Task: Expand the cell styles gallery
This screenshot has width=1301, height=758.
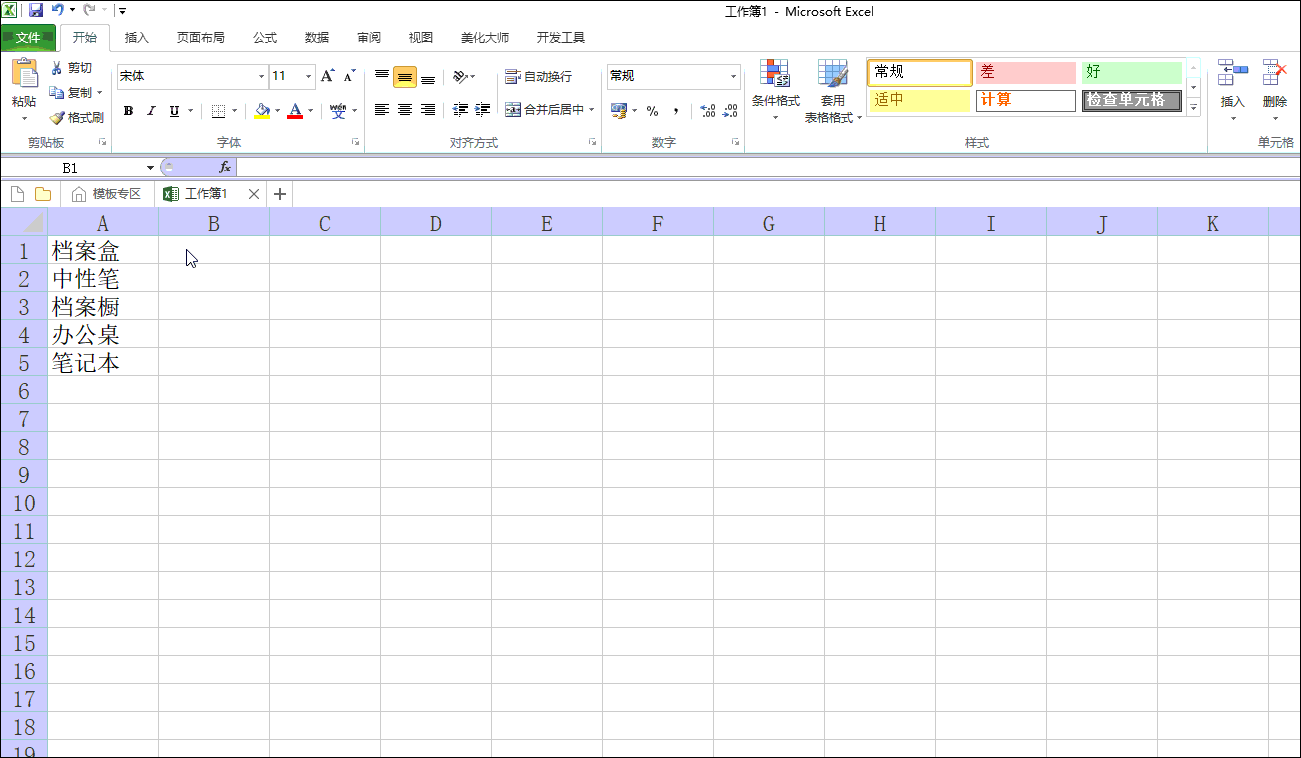Action: 1193,108
